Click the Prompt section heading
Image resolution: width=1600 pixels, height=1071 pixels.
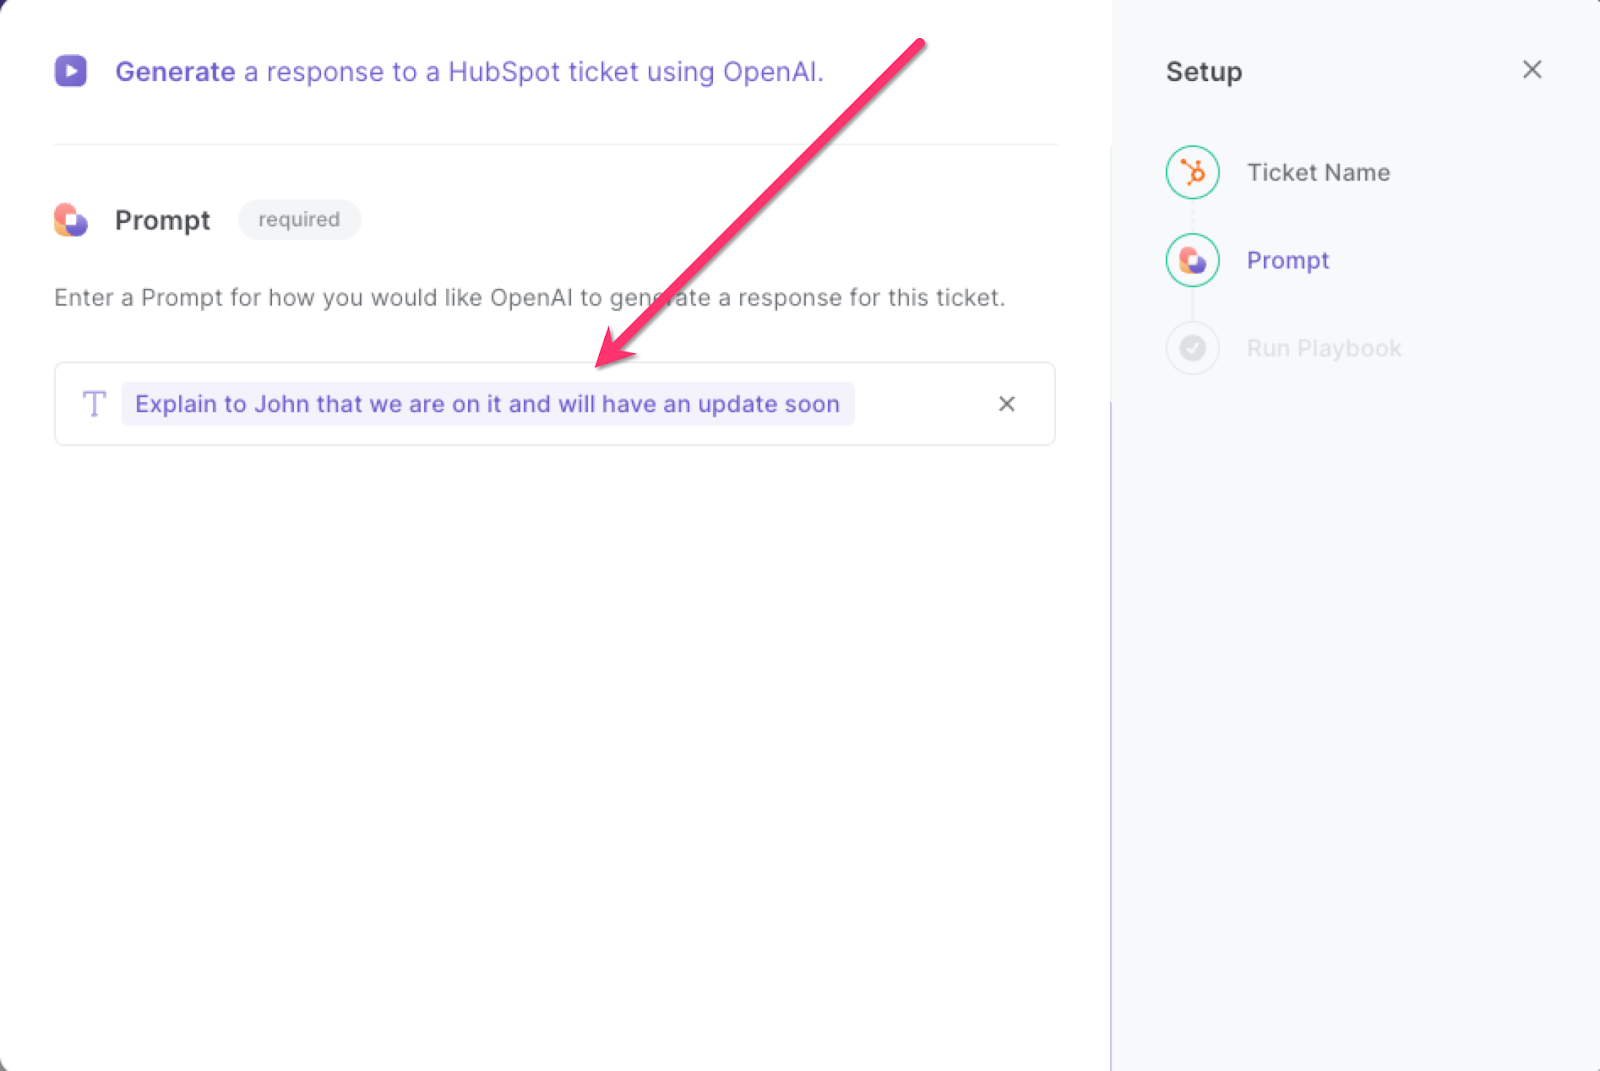pyautogui.click(x=162, y=220)
